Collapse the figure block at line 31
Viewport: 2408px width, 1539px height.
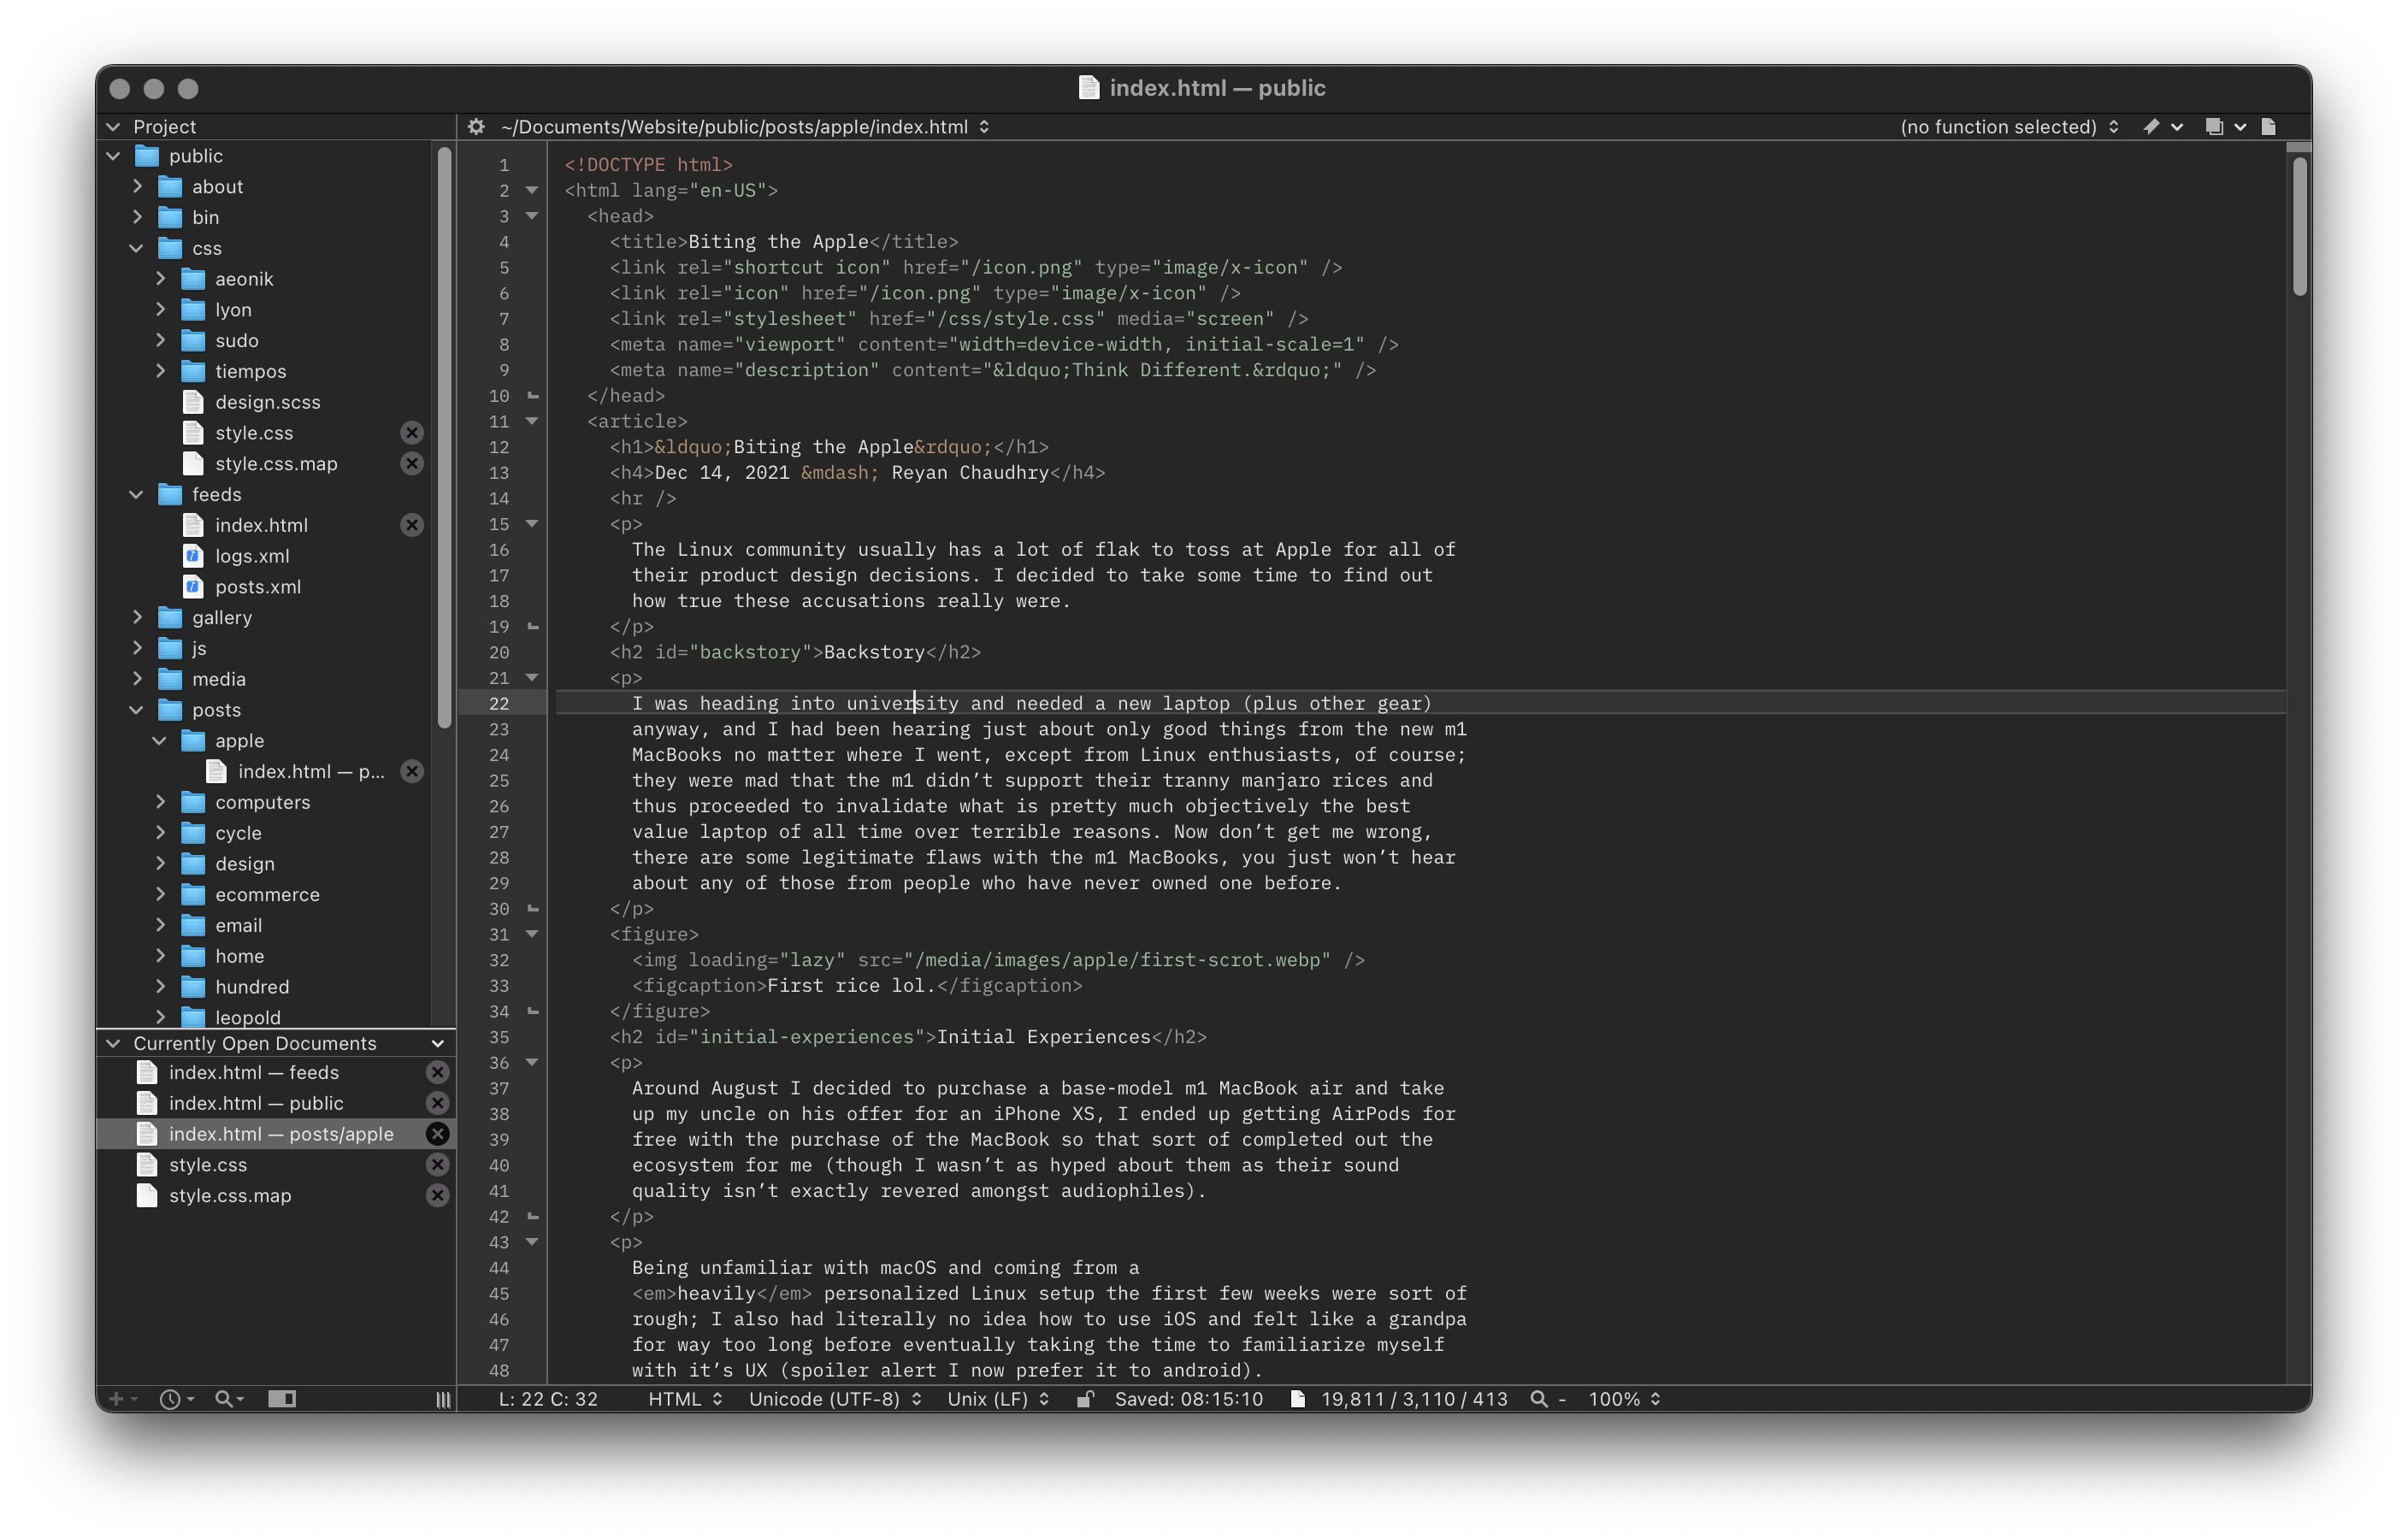[x=532, y=934]
